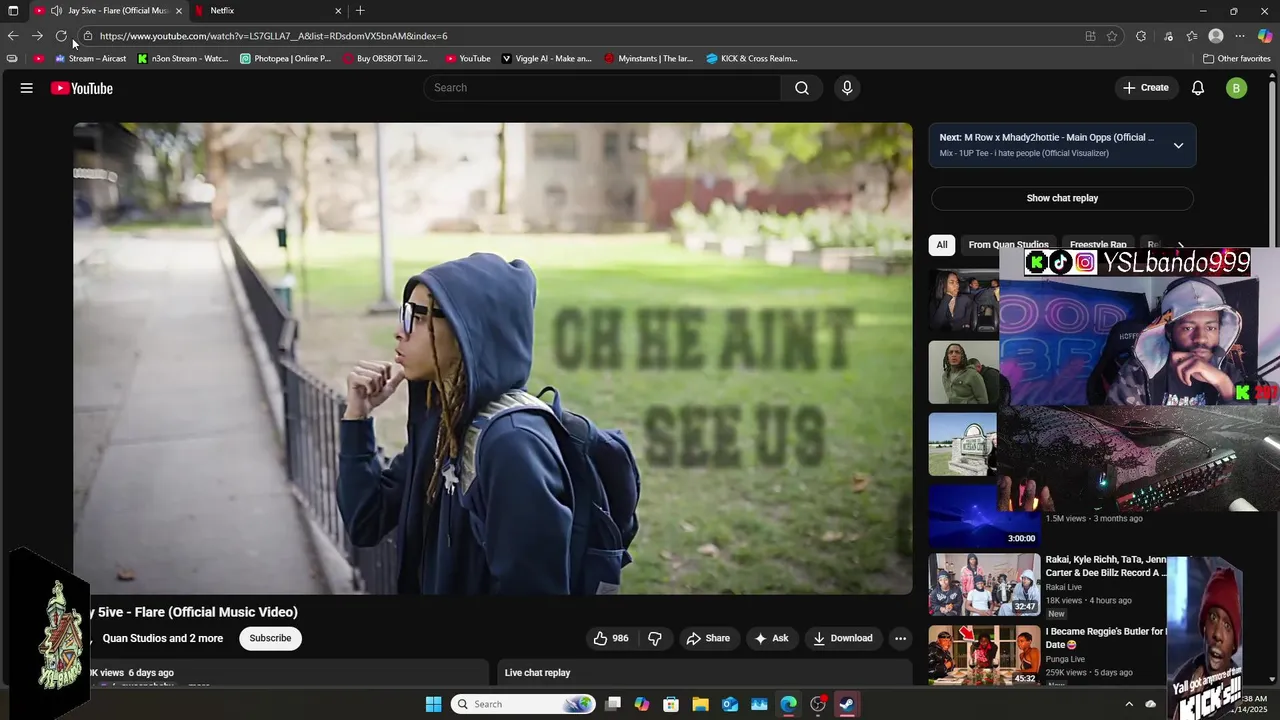Viewport: 1280px width, 720px height.
Task: Open I Became Reggie's Butler thumbnail
Action: click(984, 656)
